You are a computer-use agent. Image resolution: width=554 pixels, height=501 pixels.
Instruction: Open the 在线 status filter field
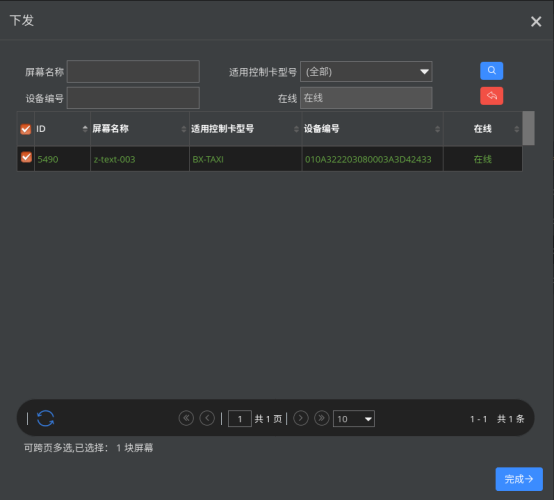[x=366, y=98]
